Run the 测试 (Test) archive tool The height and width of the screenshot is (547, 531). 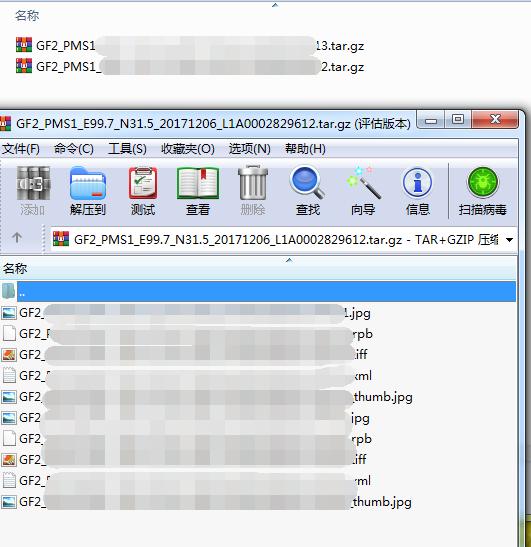[x=143, y=191]
